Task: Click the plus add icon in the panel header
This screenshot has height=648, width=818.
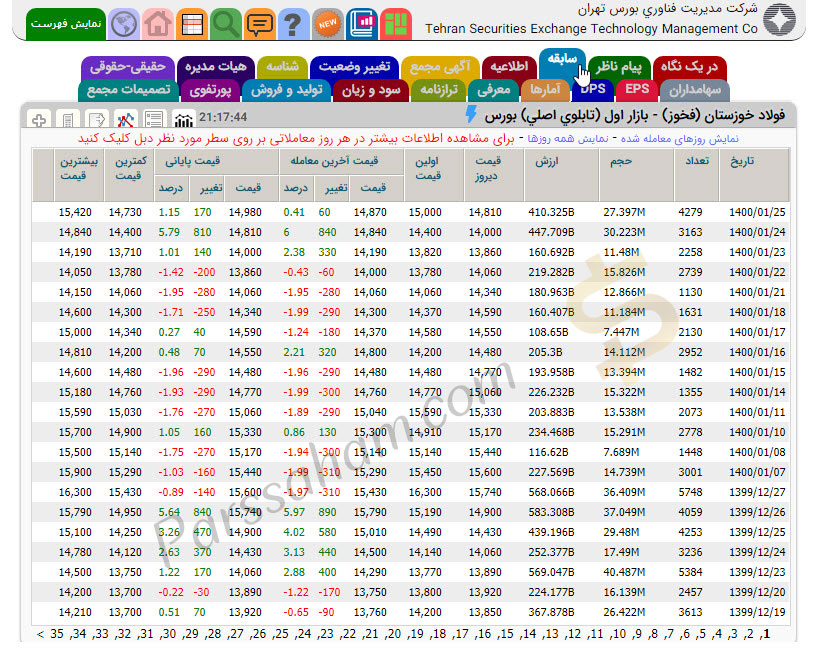Action: [x=39, y=120]
